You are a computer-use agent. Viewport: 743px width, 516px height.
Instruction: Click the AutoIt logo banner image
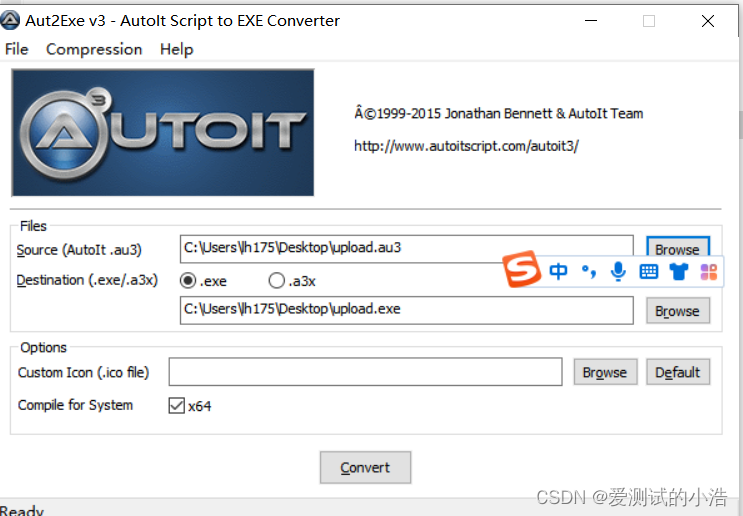(x=163, y=133)
